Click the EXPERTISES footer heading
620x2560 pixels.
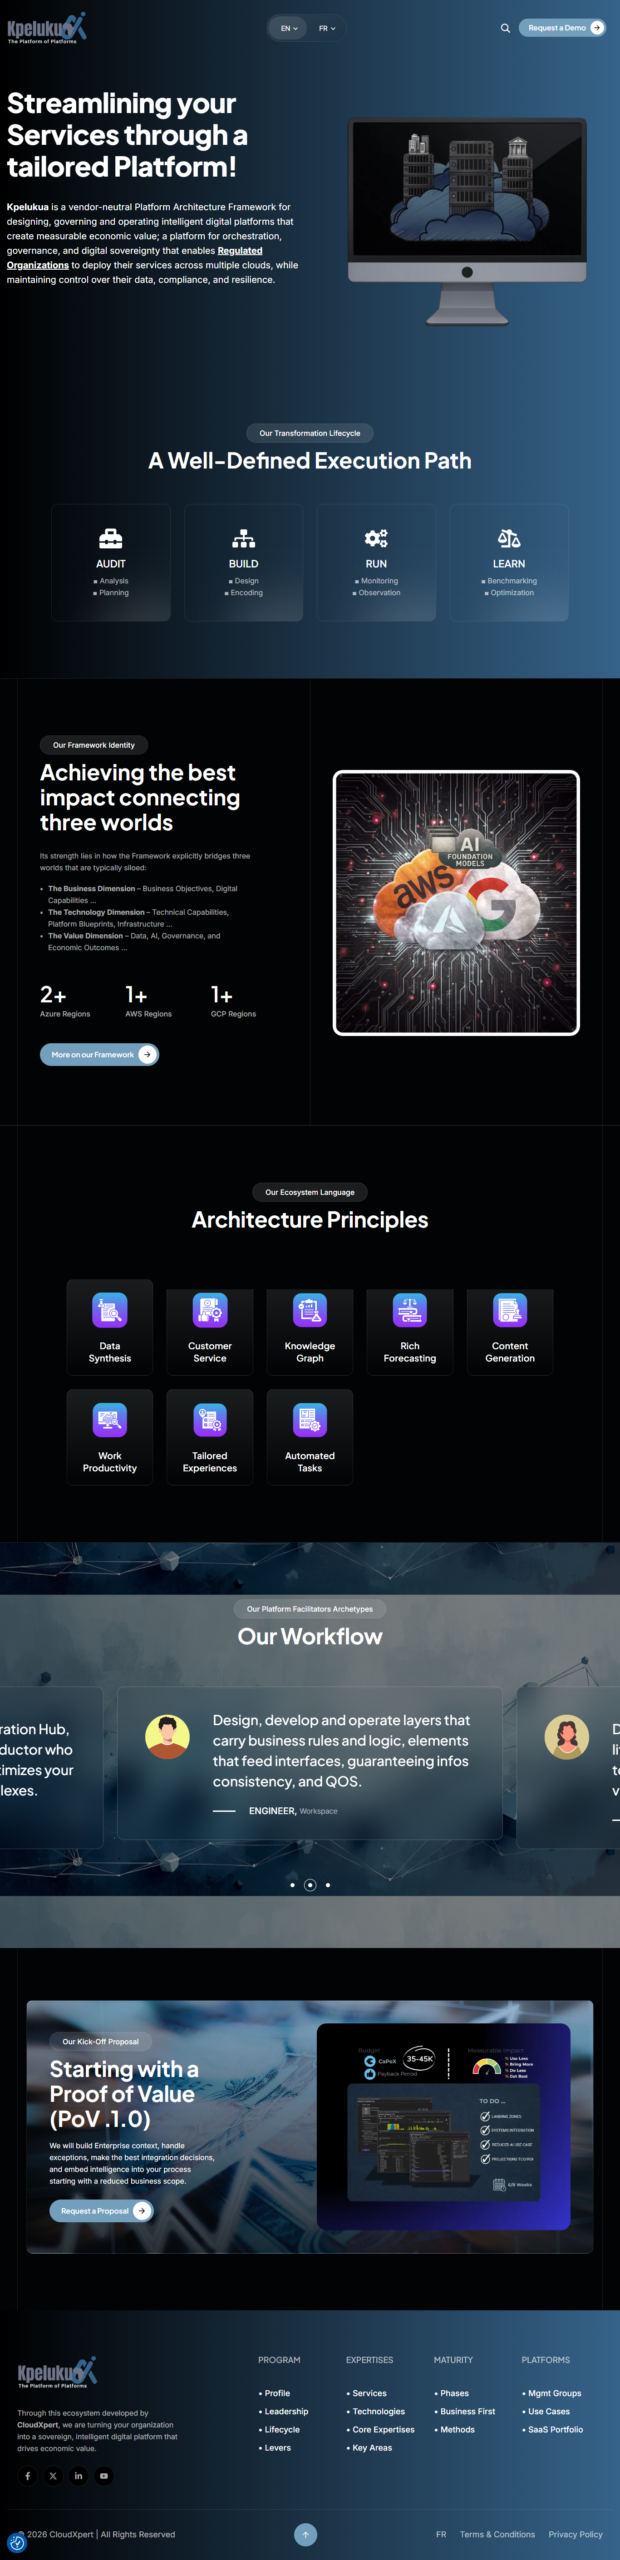pyautogui.click(x=370, y=2359)
